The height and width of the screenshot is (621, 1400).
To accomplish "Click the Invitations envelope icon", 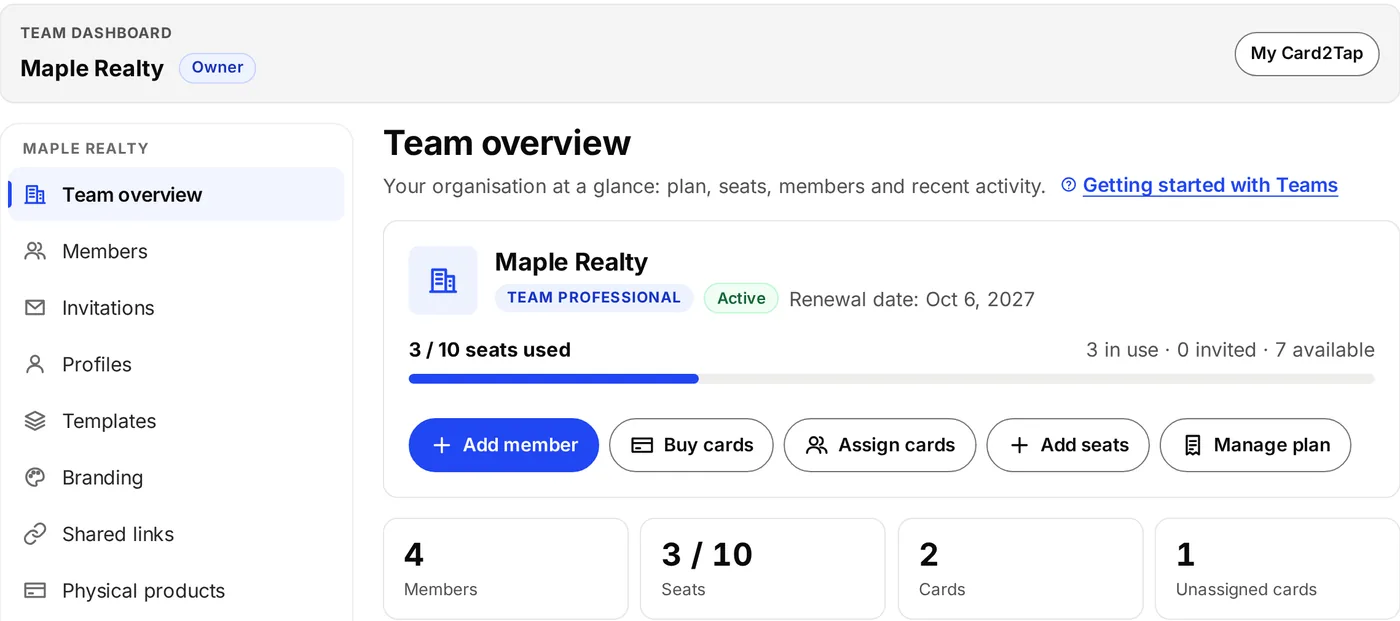I will click(x=35, y=308).
